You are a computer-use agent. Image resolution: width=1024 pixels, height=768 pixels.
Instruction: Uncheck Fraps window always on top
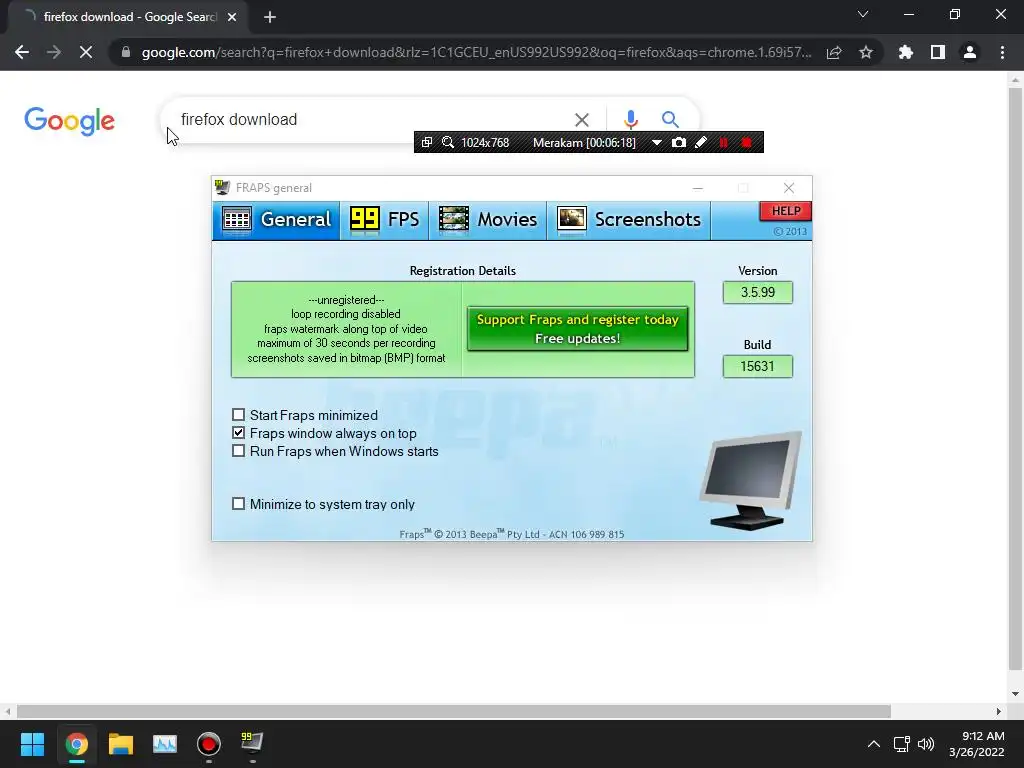(x=238, y=433)
